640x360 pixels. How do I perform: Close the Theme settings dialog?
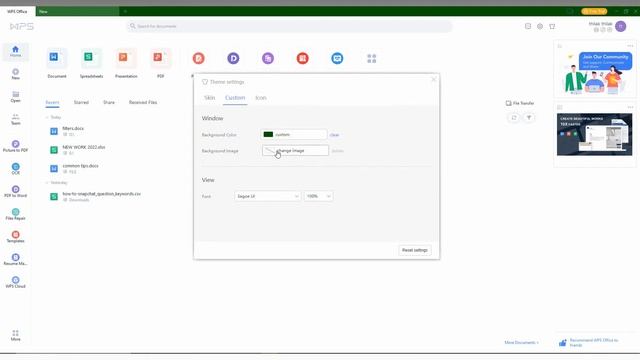[x=433, y=79]
